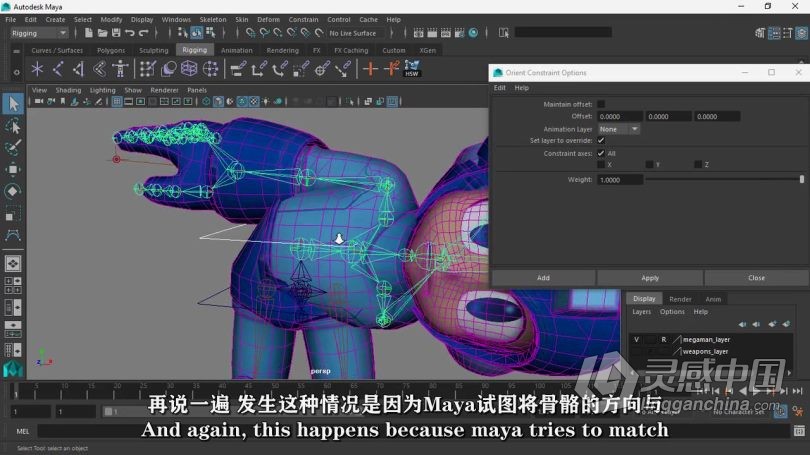Pick the Scale tool in toolbox

pyautogui.click(x=13, y=213)
